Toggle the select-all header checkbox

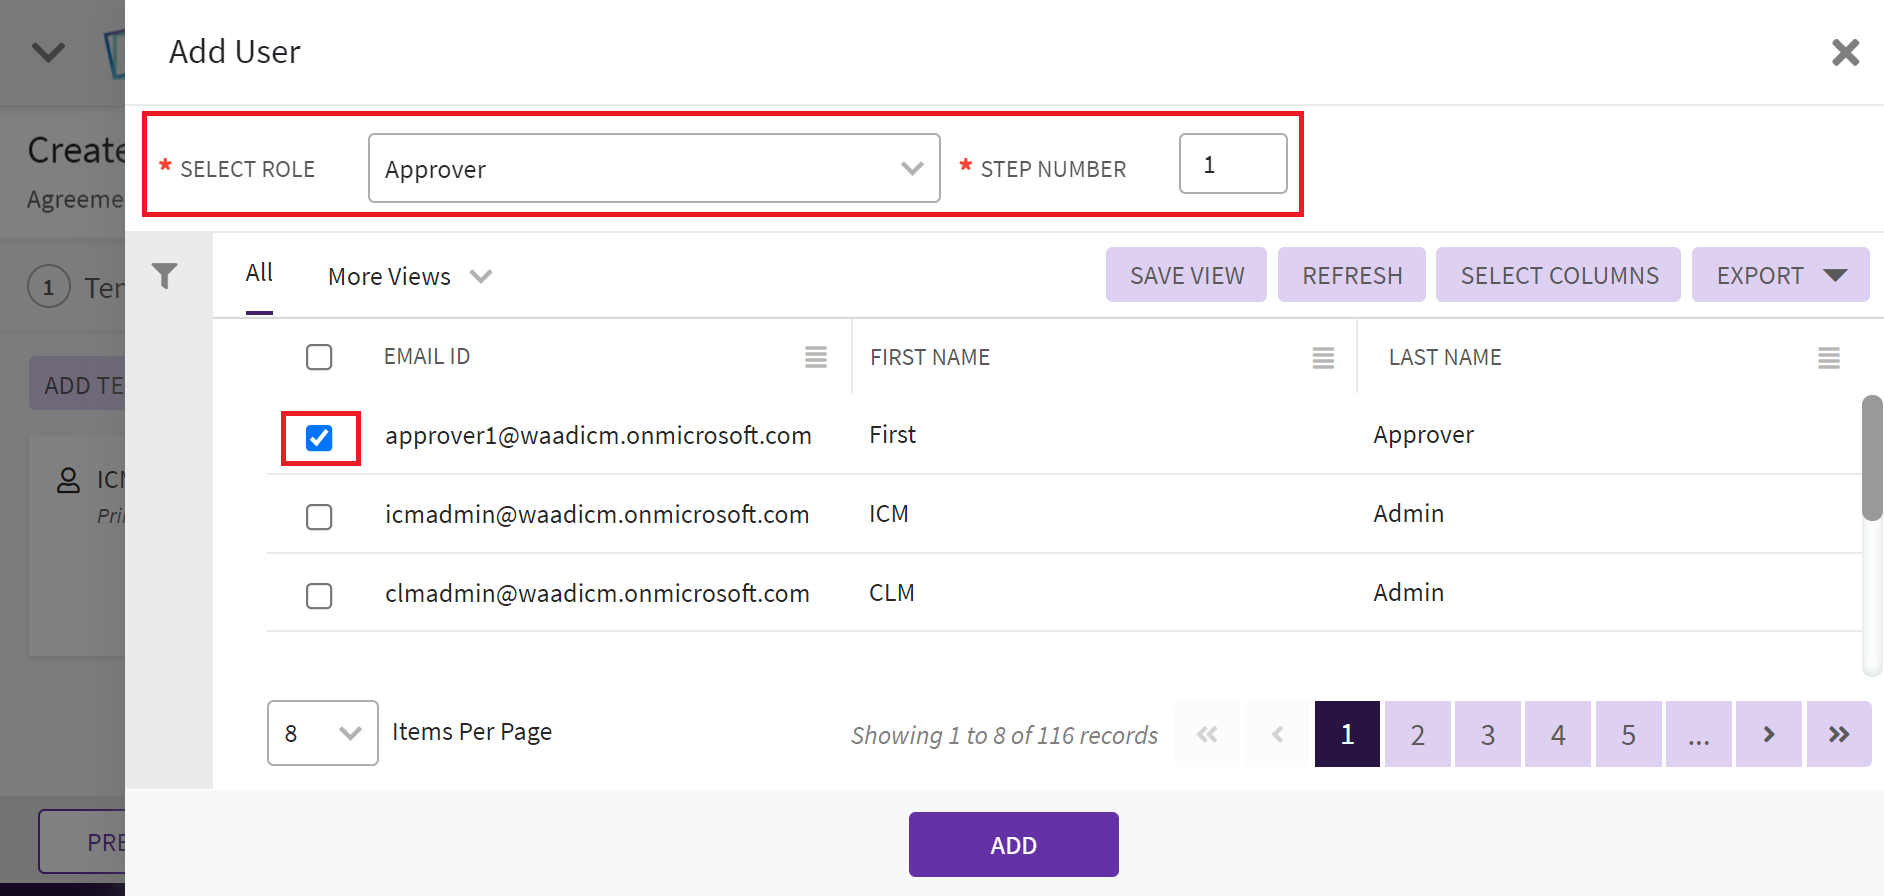click(x=319, y=357)
